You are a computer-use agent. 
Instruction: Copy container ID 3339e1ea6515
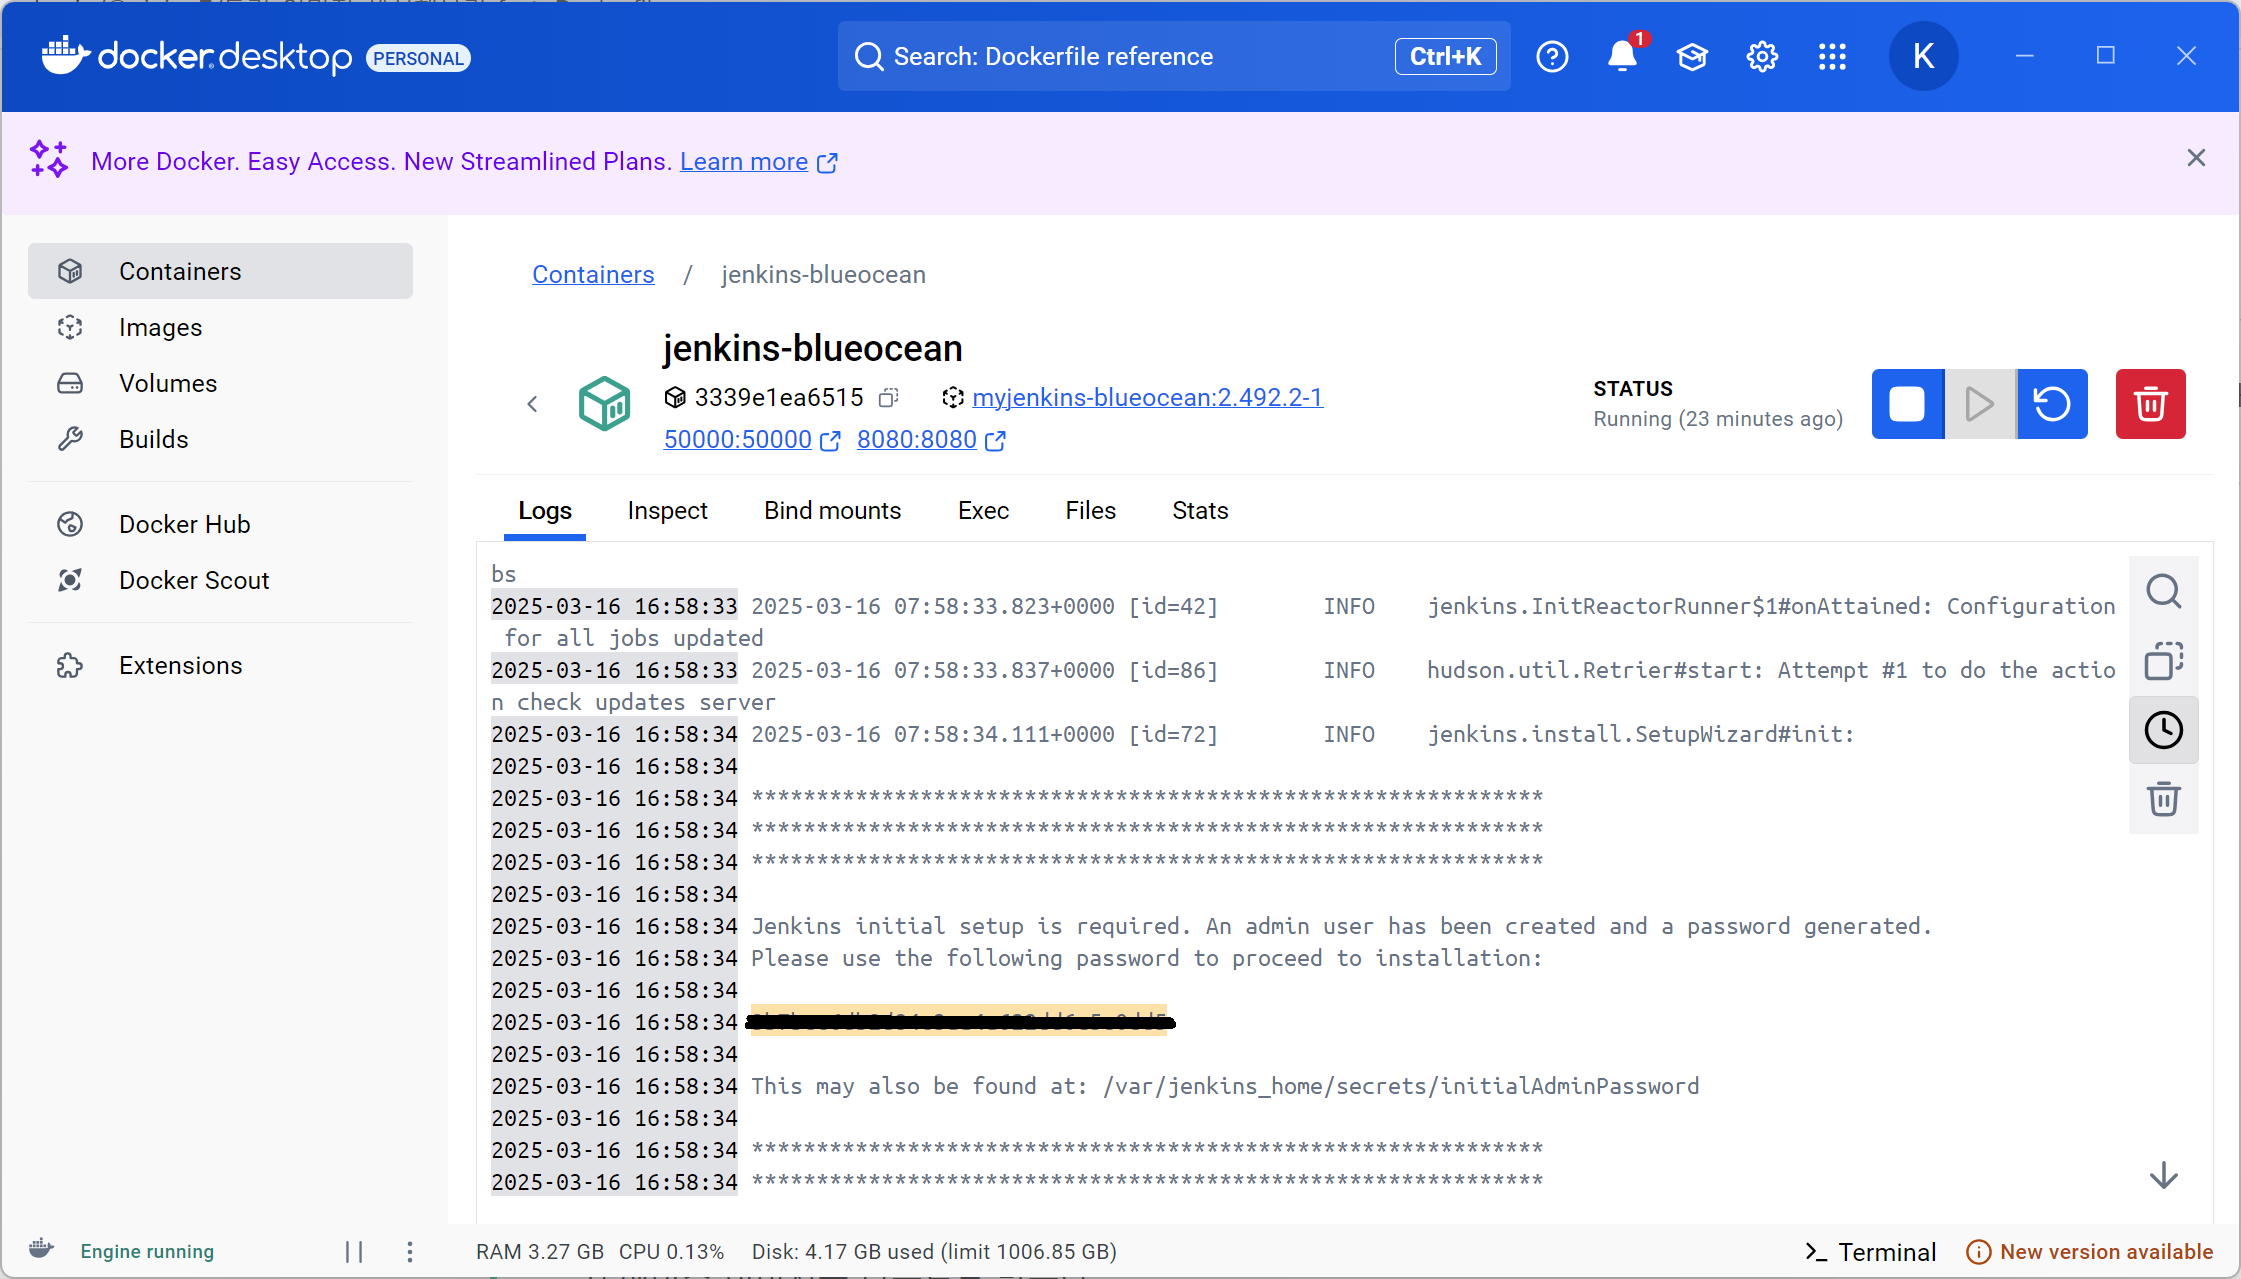click(888, 398)
